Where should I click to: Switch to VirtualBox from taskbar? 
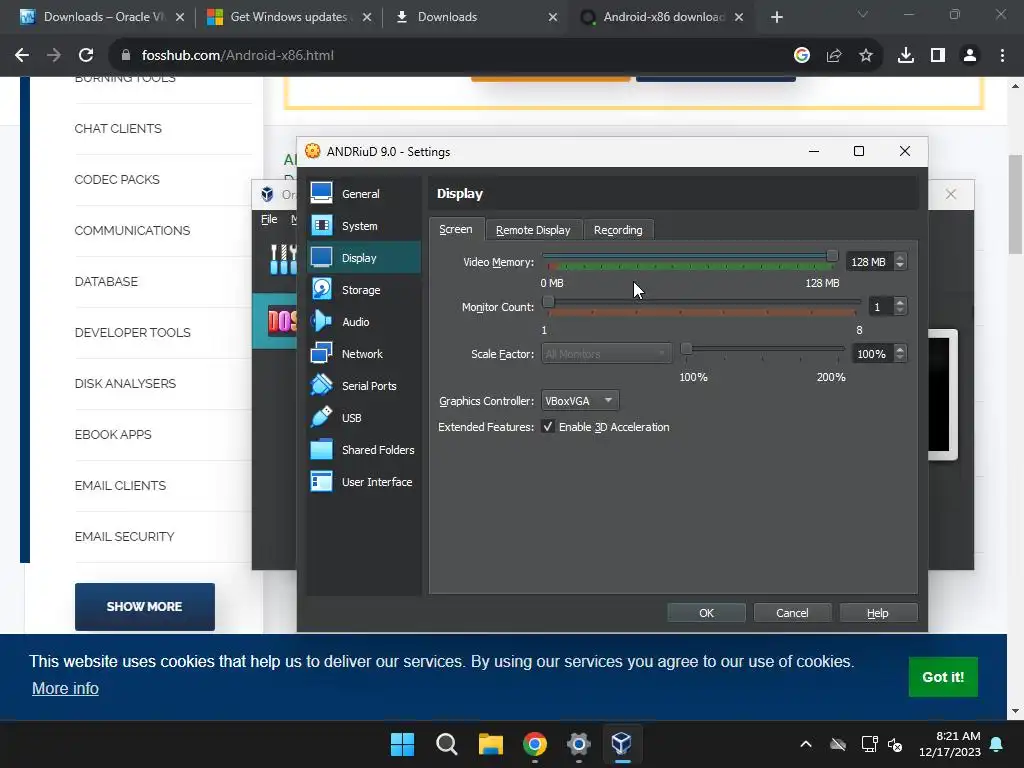point(622,744)
